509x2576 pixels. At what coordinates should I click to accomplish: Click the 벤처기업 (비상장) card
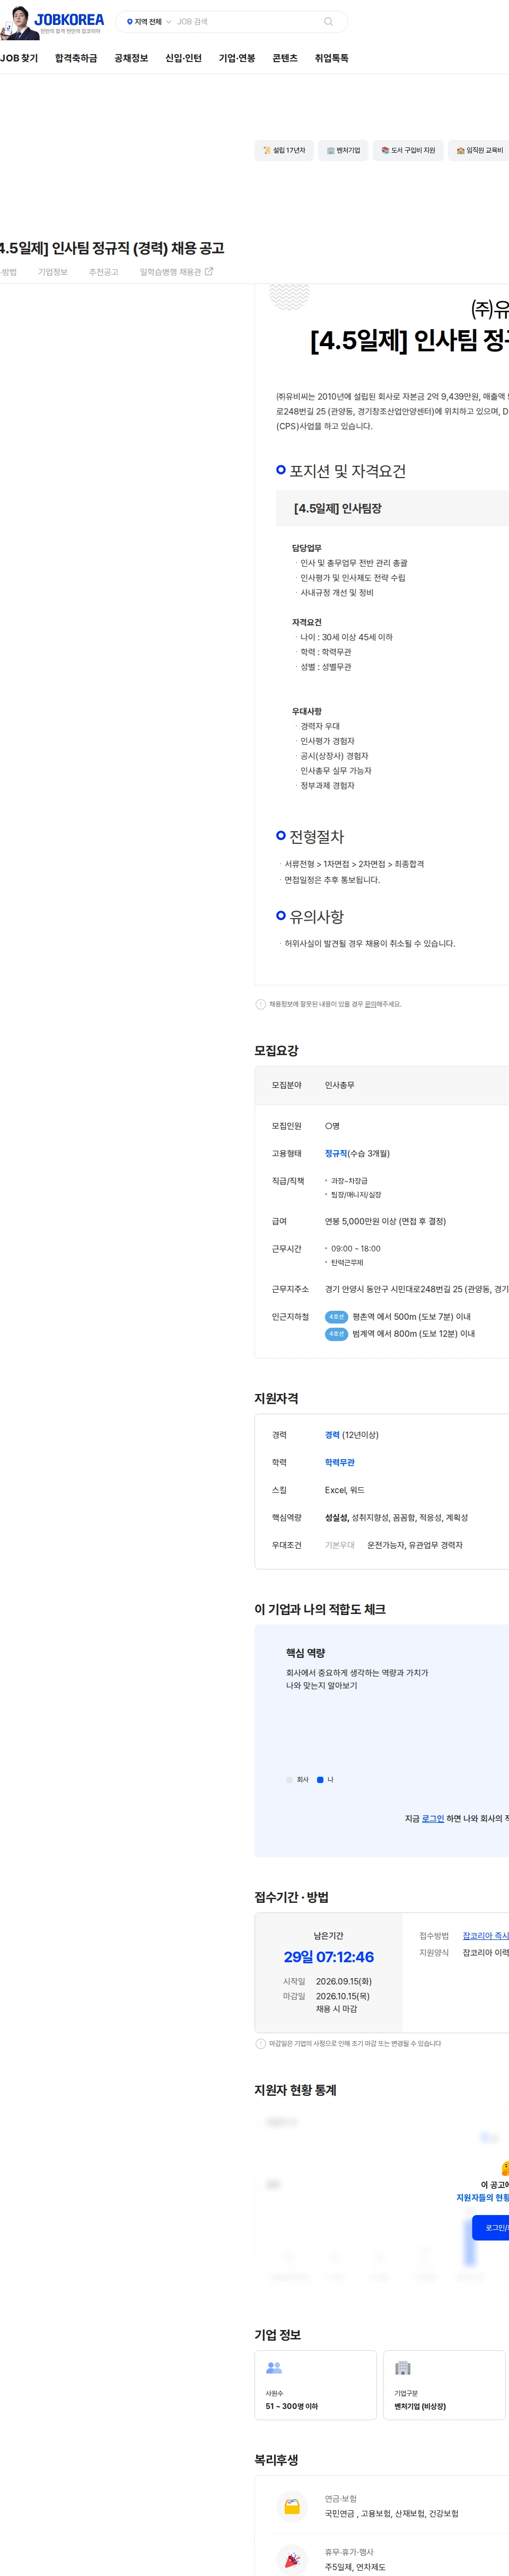(444, 2385)
